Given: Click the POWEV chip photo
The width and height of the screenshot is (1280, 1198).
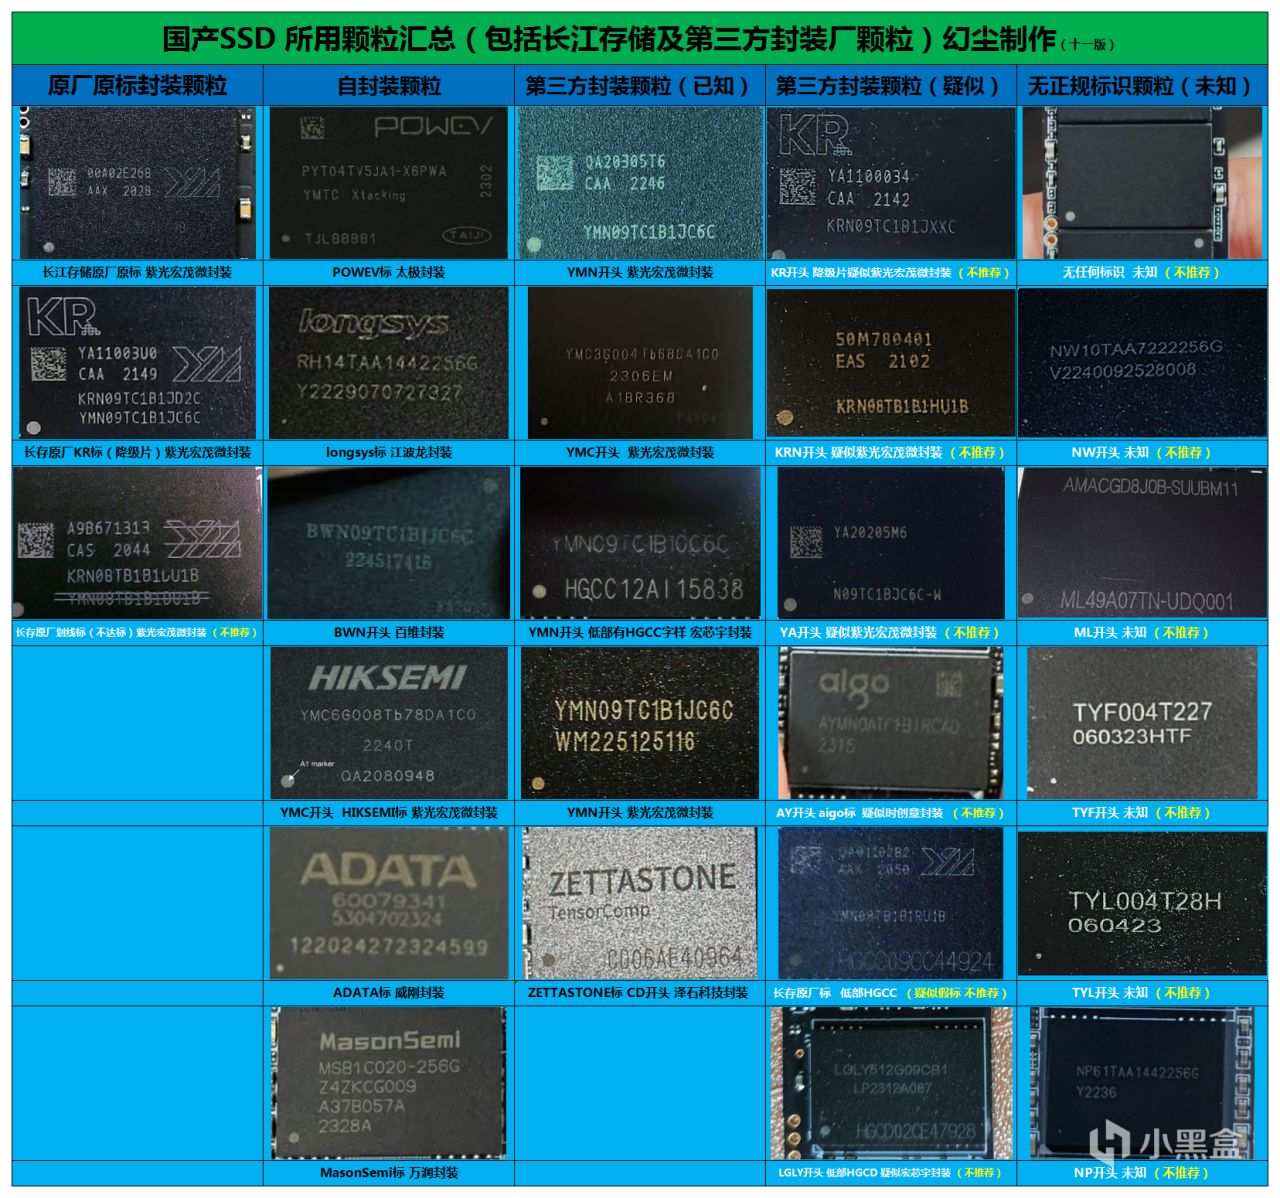Looking at the screenshot, I should tap(389, 183).
